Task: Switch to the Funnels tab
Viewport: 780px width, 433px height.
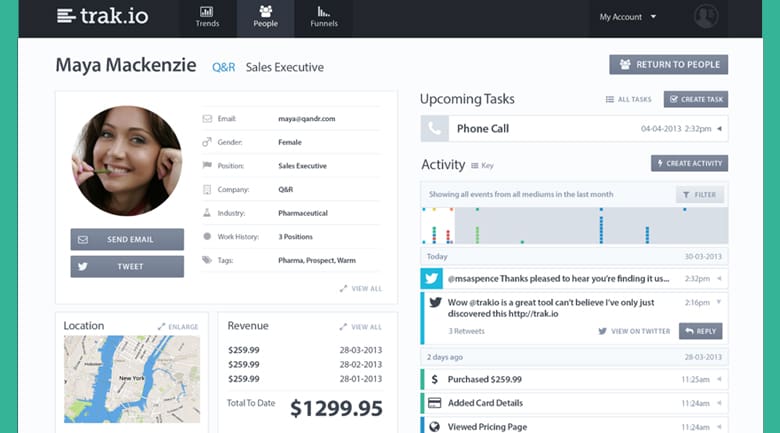Action: (323, 17)
